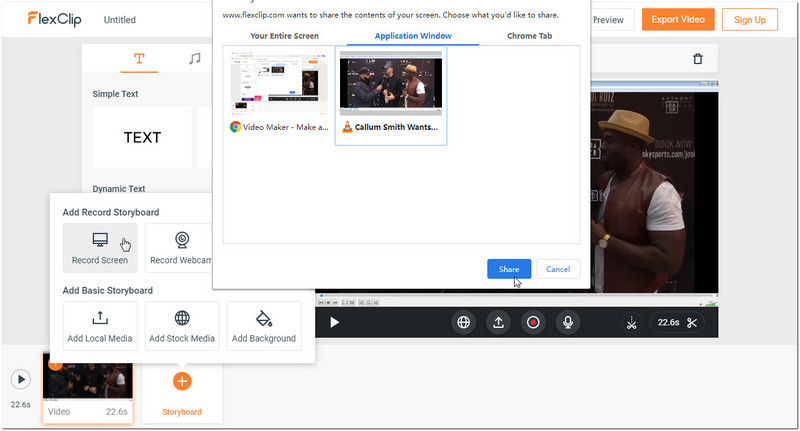This screenshot has height=431, width=800.
Task: Click the Storyboard label
Action: pos(182,412)
